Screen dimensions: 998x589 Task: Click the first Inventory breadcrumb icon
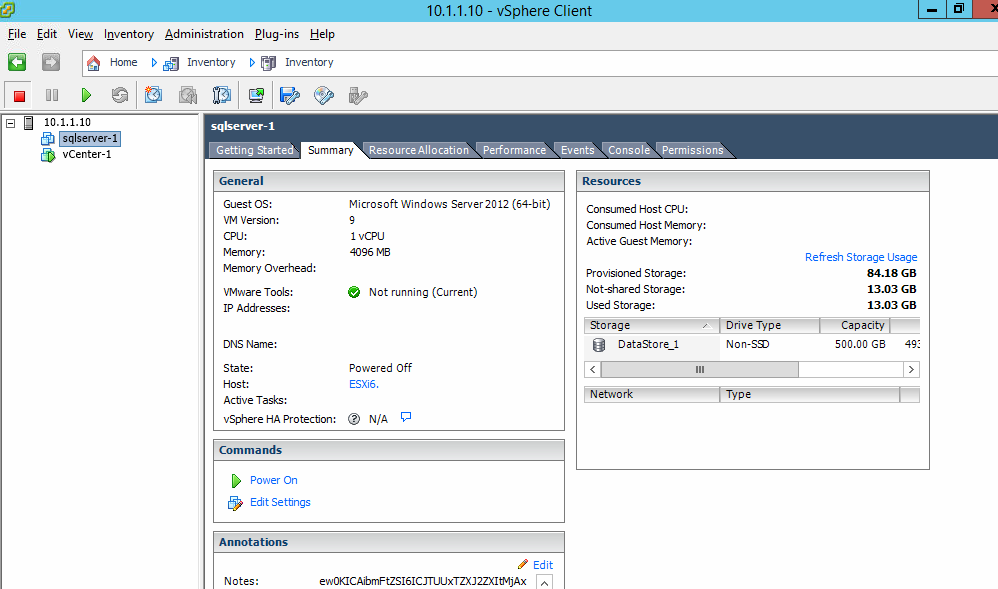(x=171, y=62)
